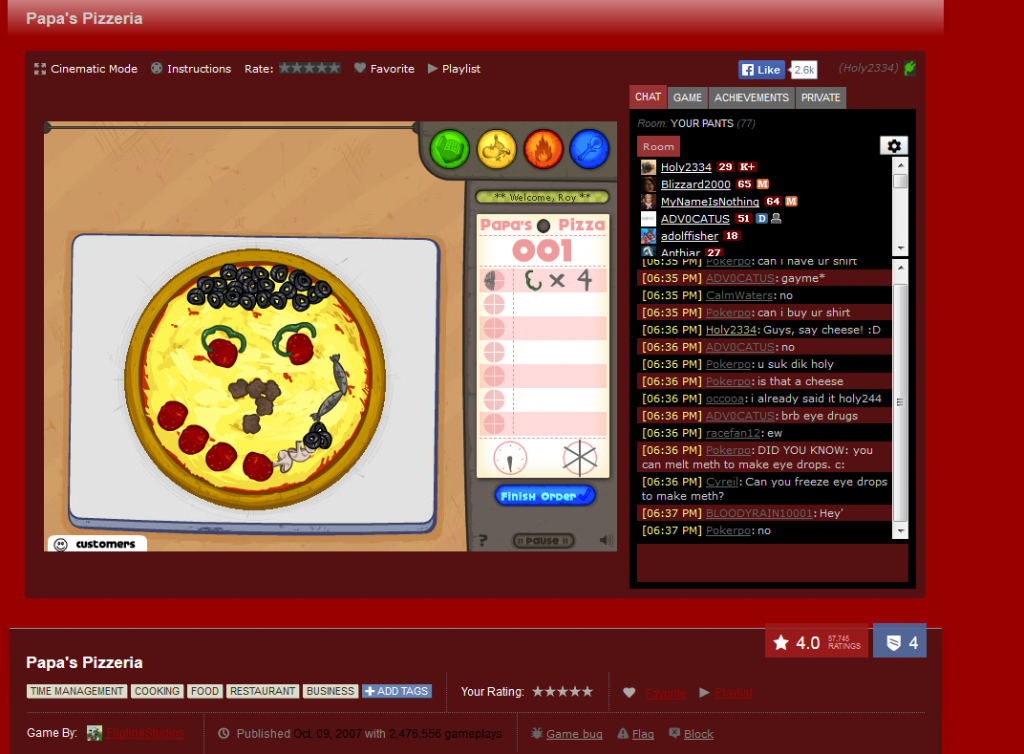Screen dimensions: 1024x754
Task: Open FliplineStudios developer link
Action: [145, 733]
